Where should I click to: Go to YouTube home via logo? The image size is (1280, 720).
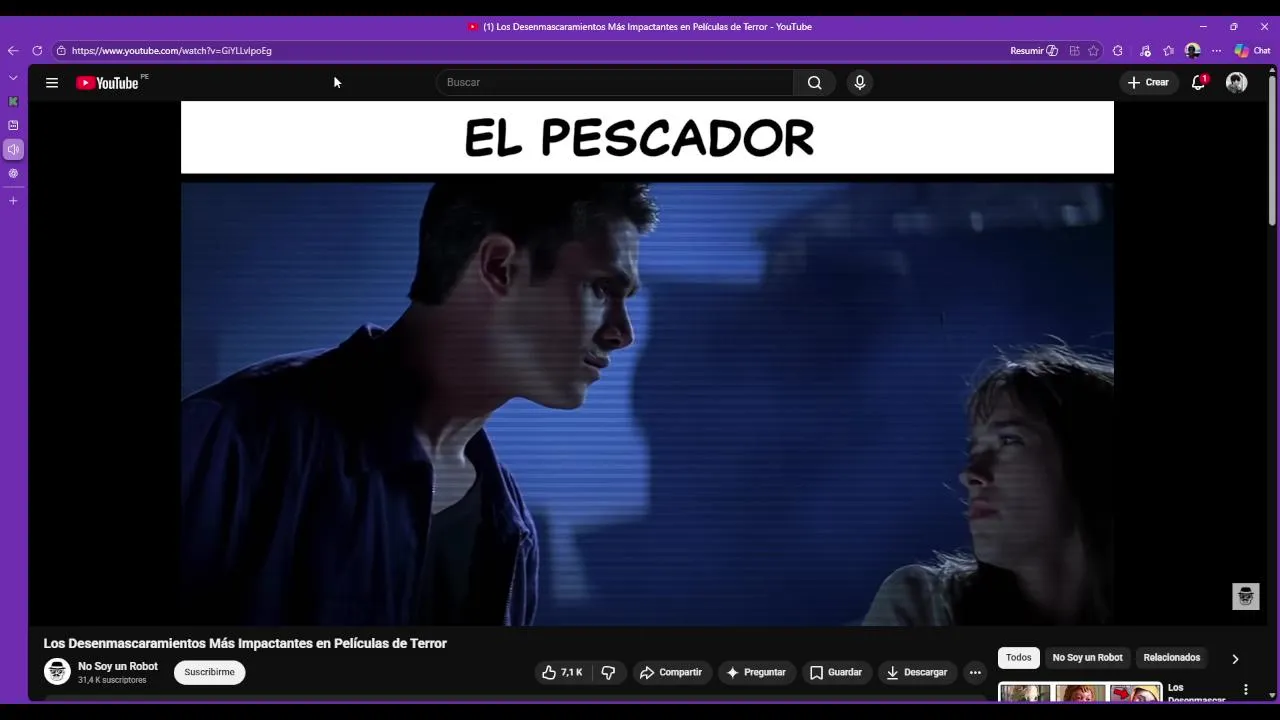(x=107, y=83)
